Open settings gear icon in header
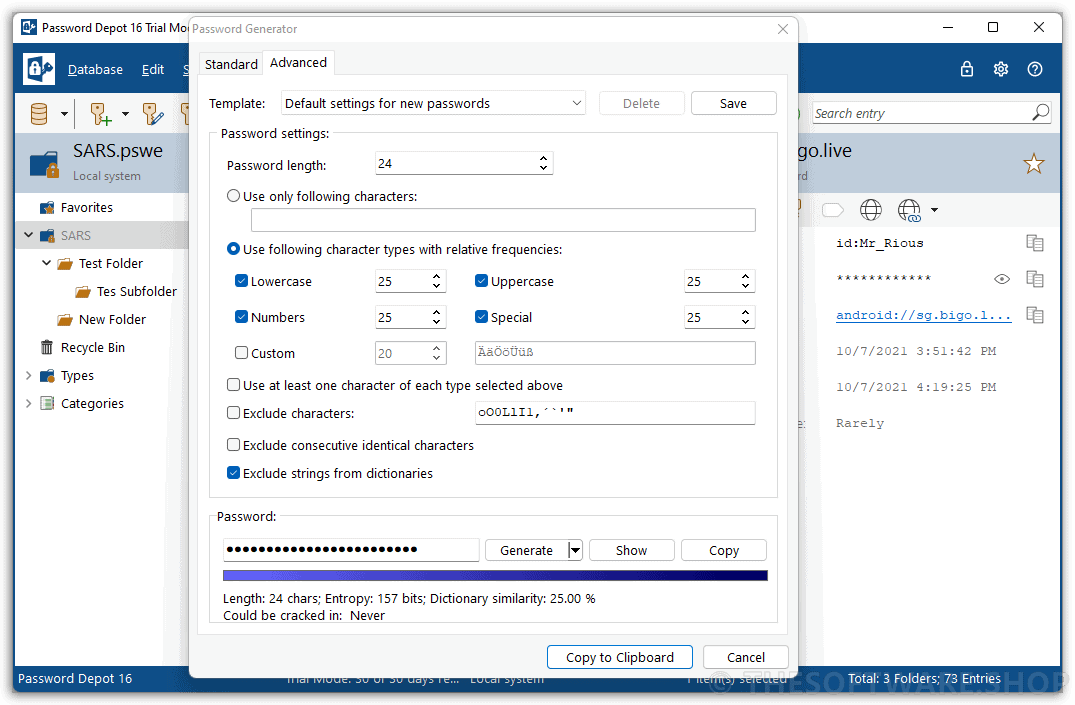Viewport: 1075px width, 705px height. click(1001, 69)
